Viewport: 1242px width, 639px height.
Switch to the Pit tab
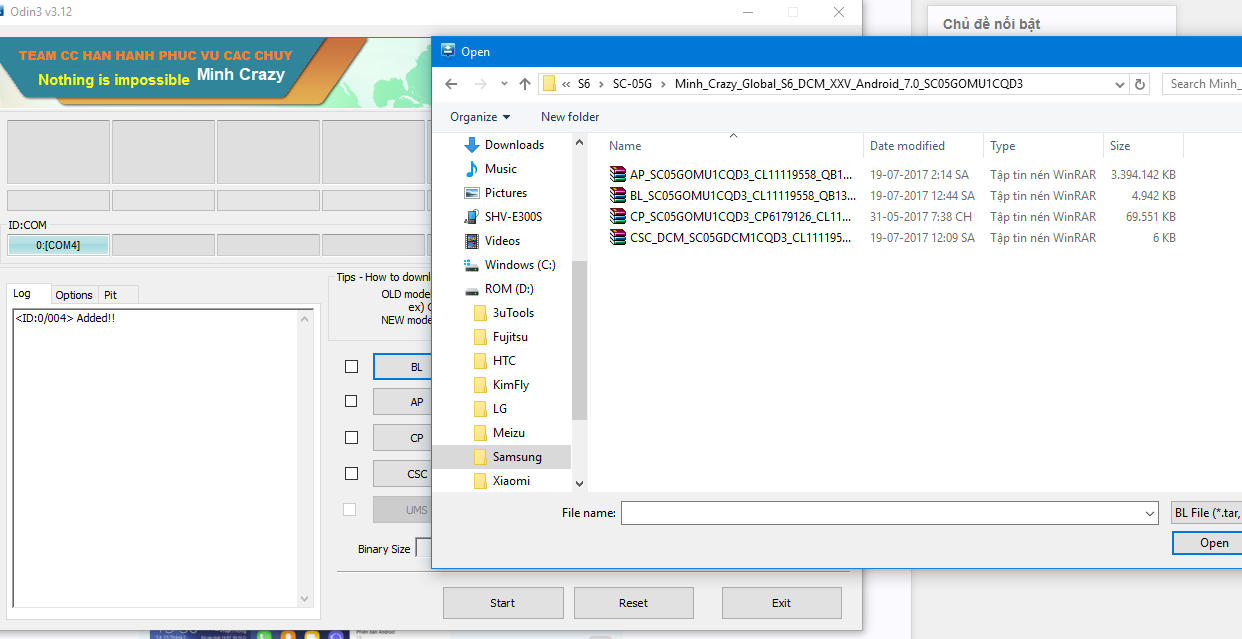pos(111,295)
